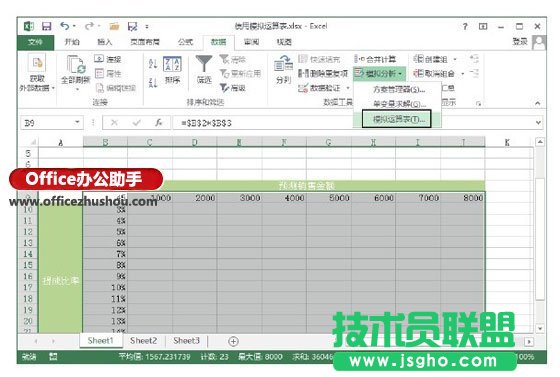The height and width of the screenshot is (377, 560).
Task: Open the Undo history dropdown arrow
Action: 74,26
